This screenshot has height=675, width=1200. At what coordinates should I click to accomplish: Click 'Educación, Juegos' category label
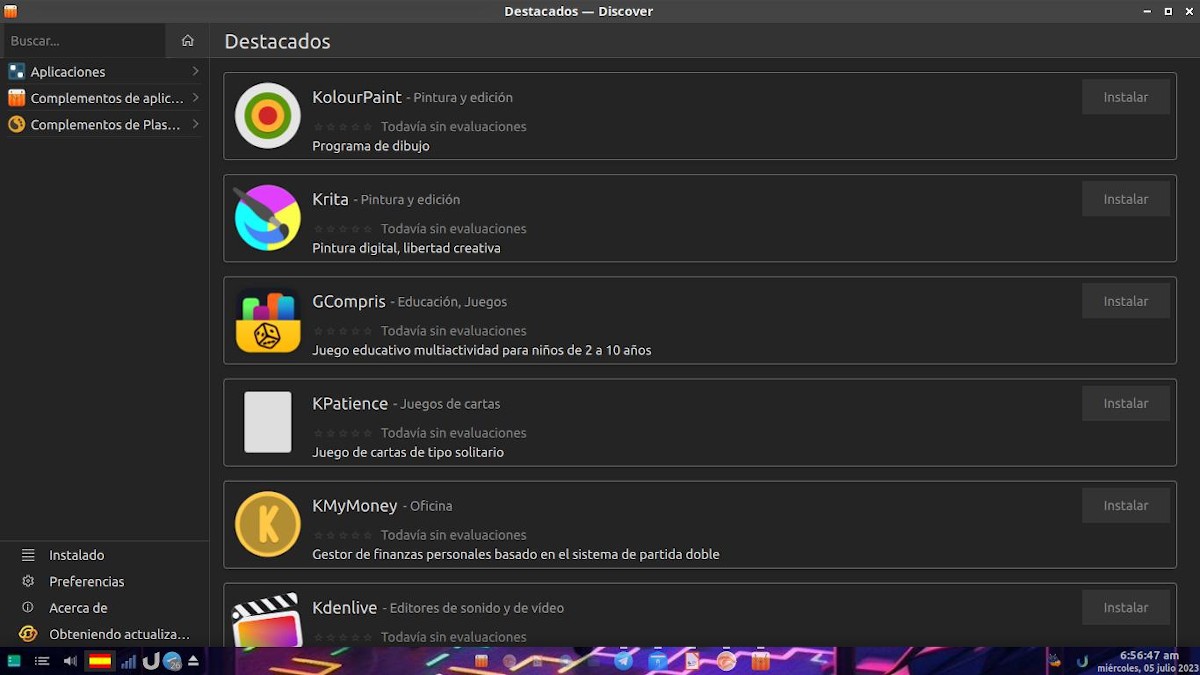point(453,302)
